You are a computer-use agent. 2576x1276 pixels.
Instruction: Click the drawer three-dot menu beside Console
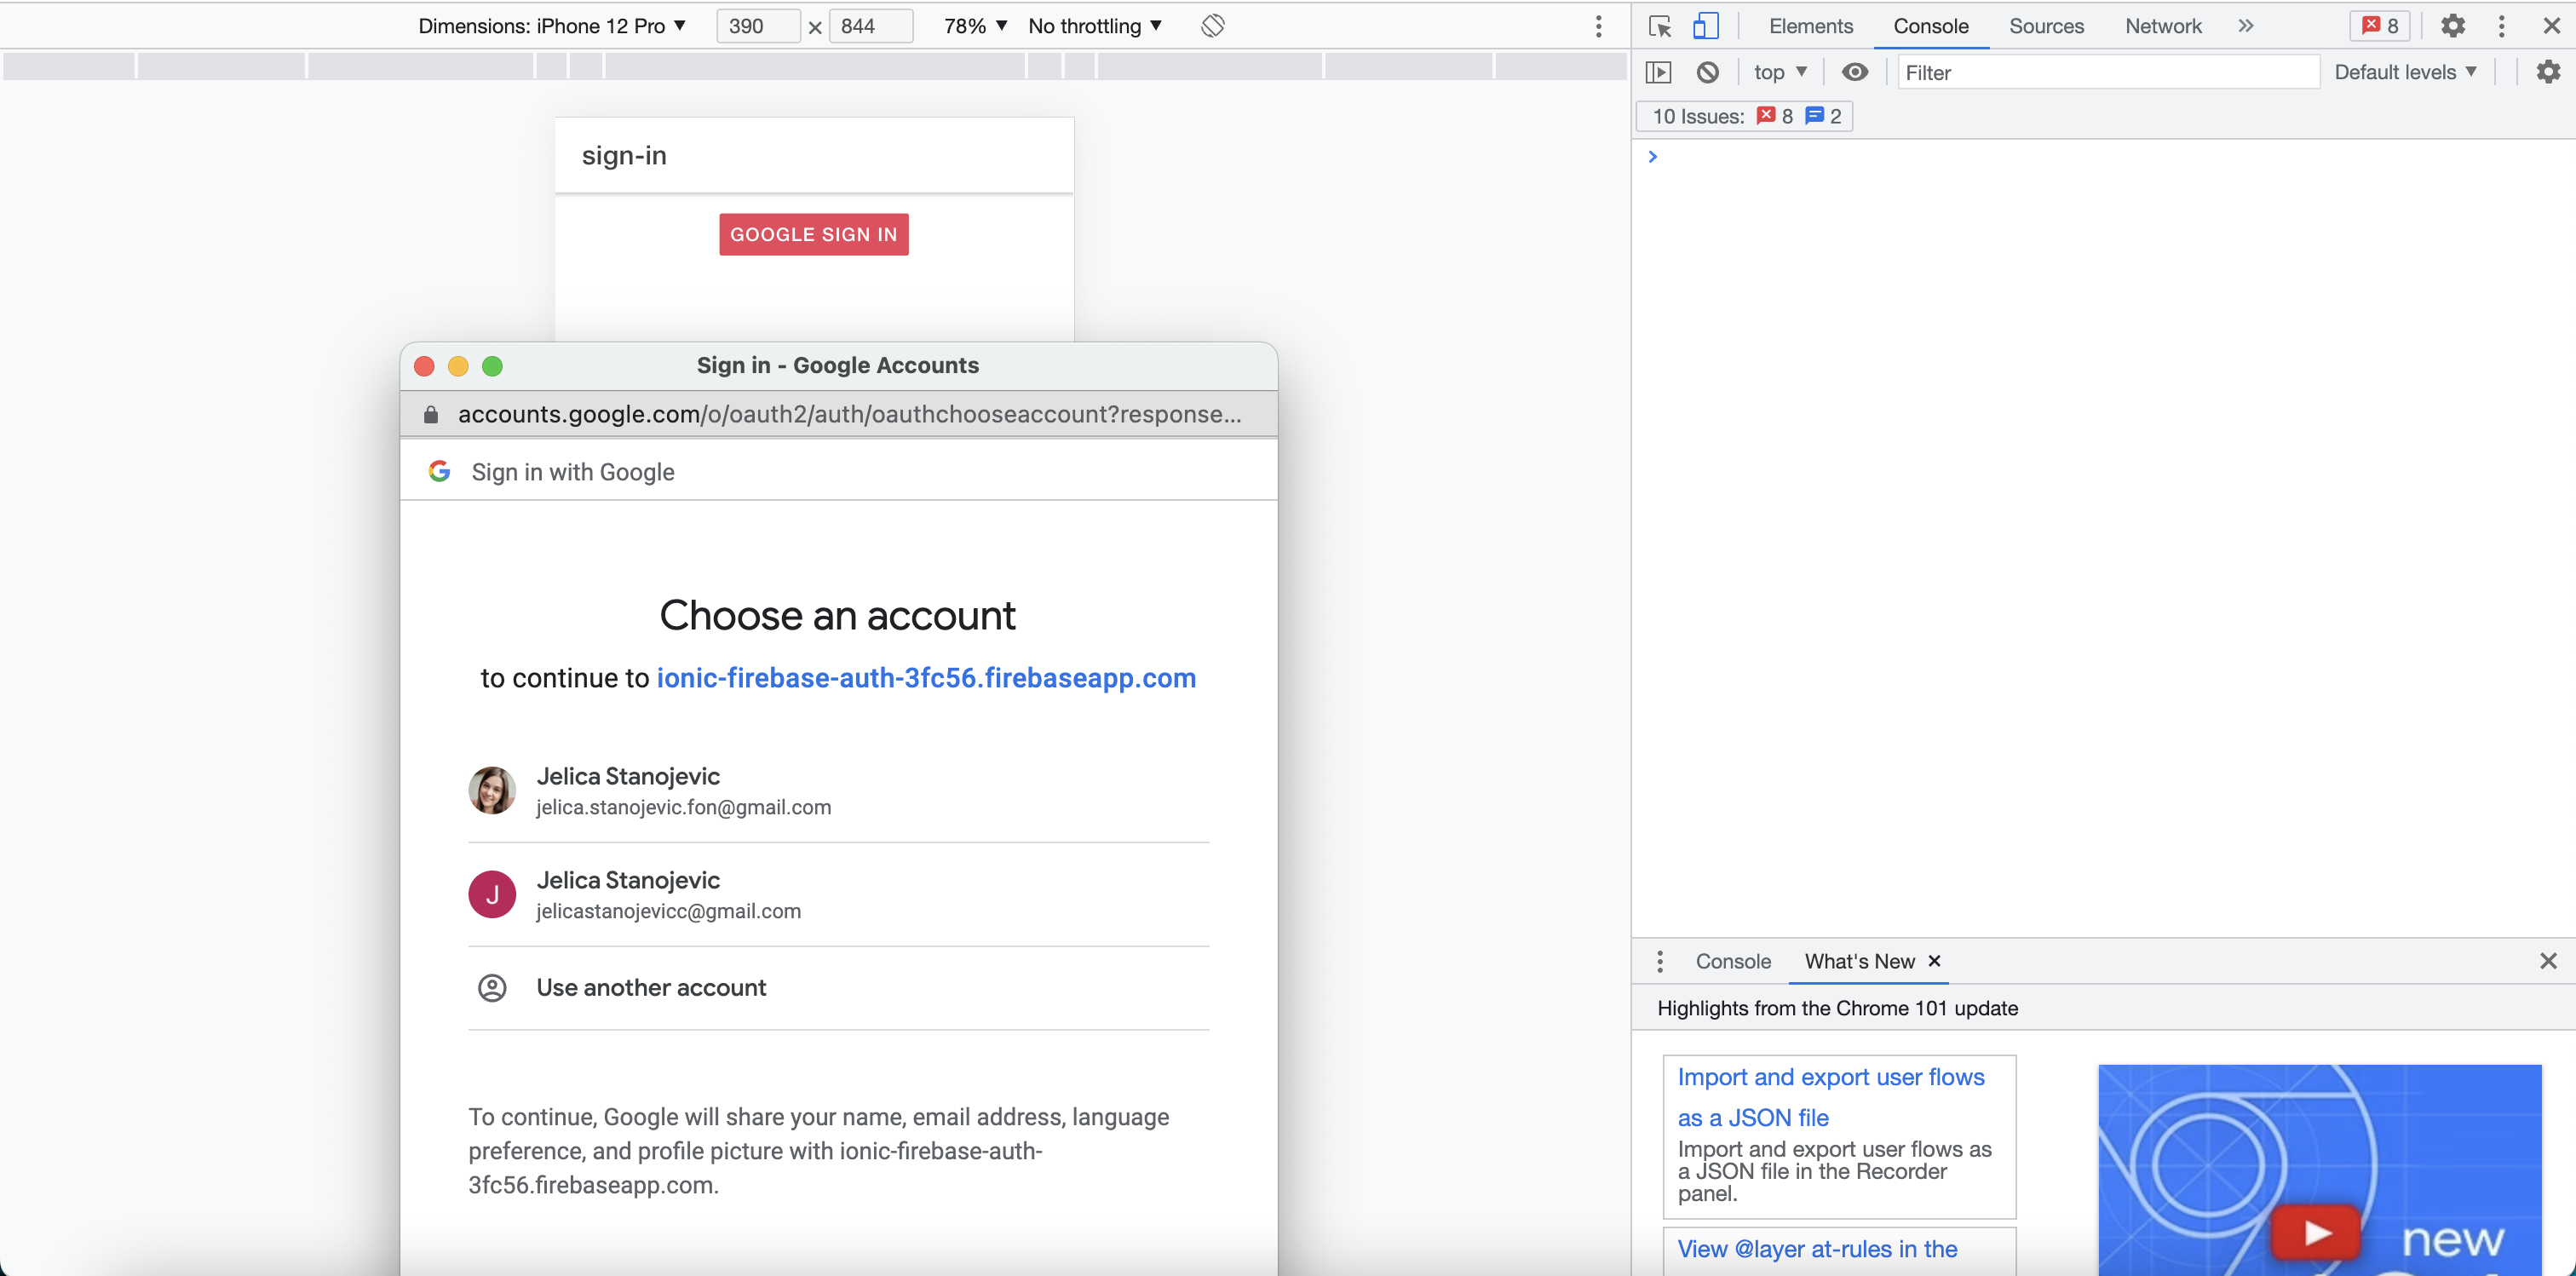1660,961
